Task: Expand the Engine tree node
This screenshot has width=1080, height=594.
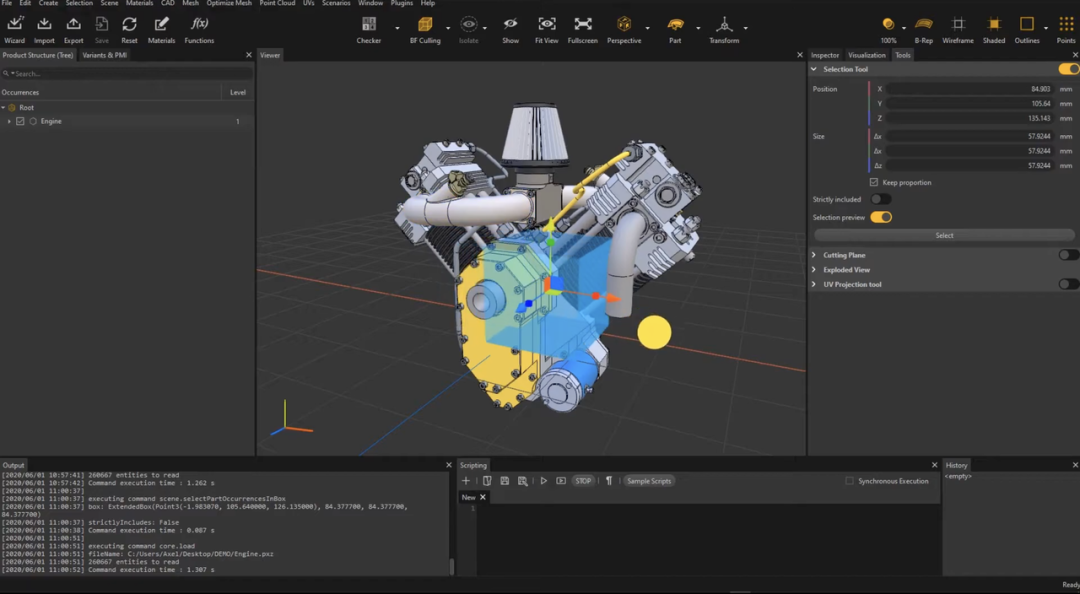Action: click(x=9, y=122)
